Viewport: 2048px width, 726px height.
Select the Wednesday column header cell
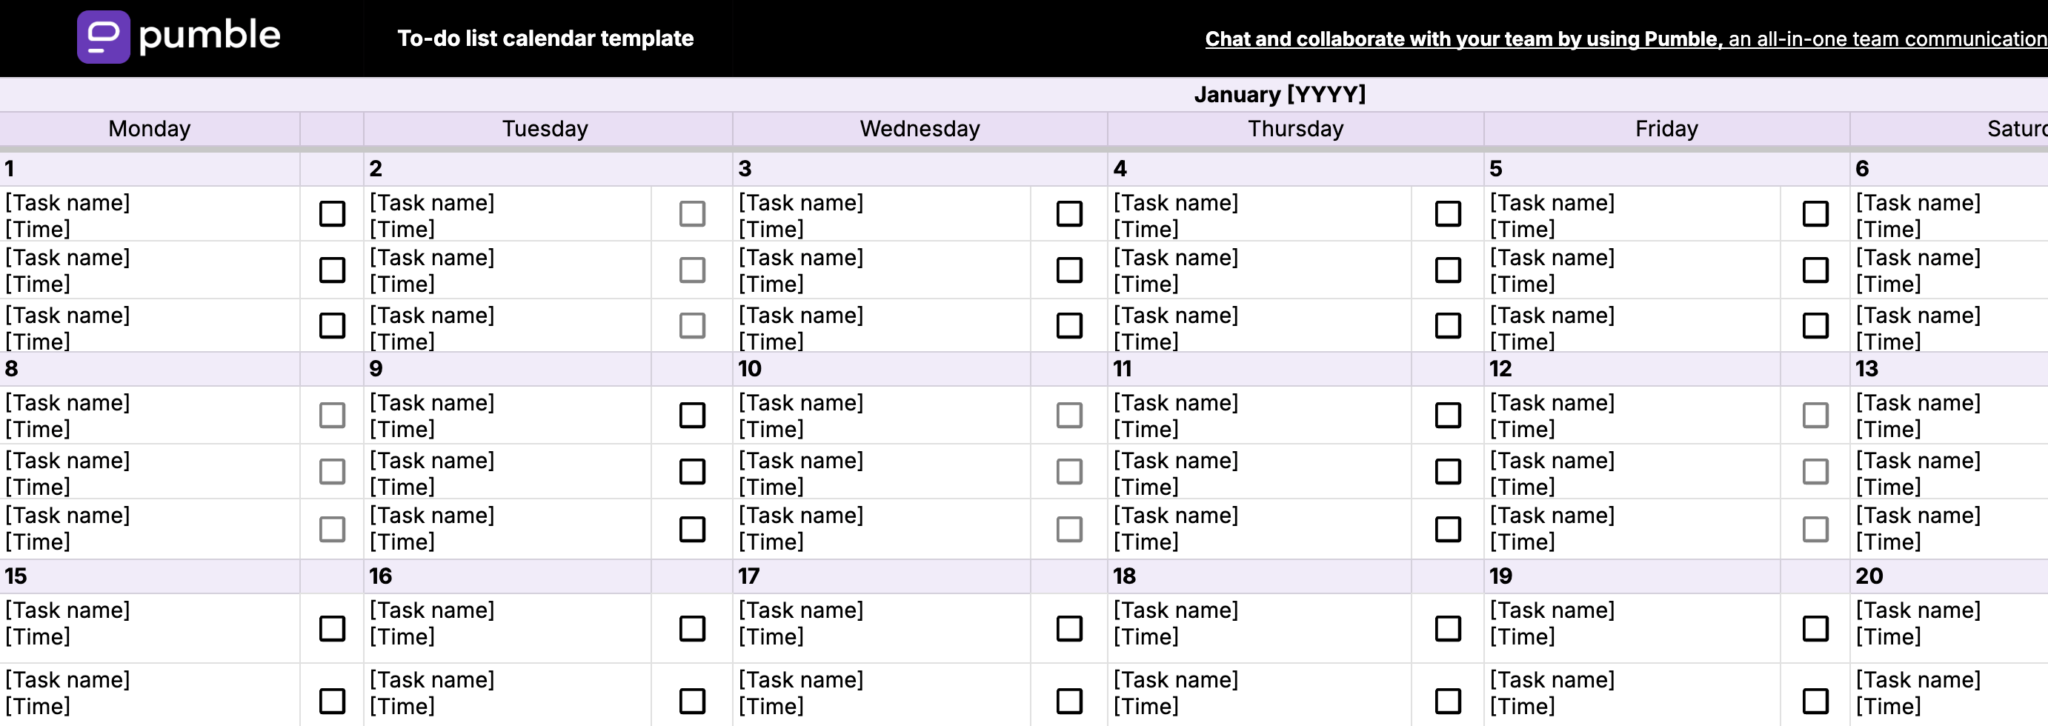point(919,129)
